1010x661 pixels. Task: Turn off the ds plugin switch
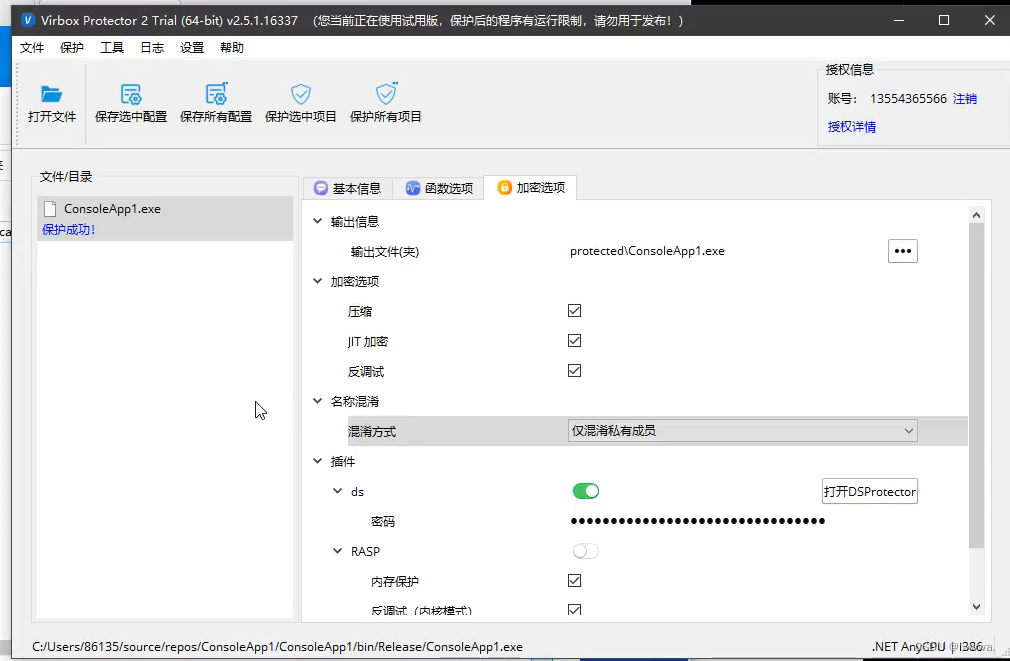click(586, 491)
